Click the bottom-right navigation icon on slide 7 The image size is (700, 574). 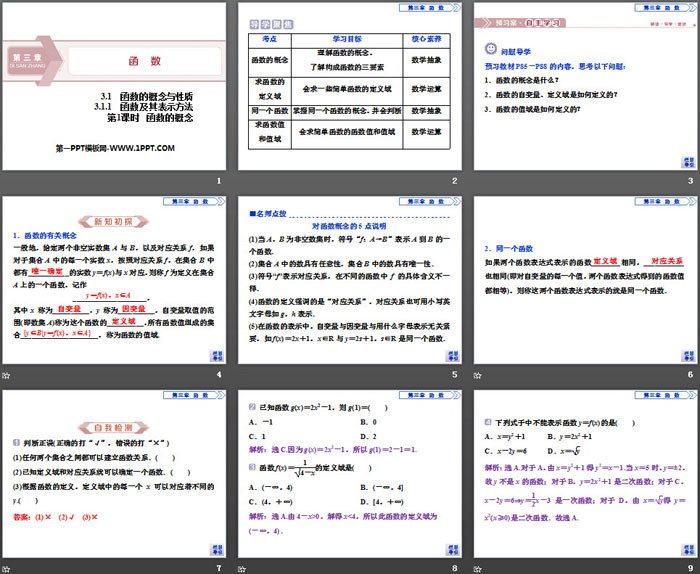pos(217,550)
